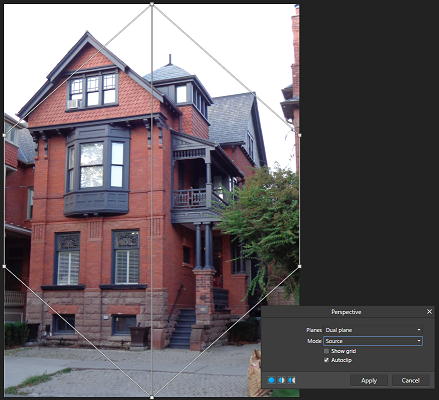Cancel the perspective adjustment
This screenshot has width=439, height=400.
point(410,380)
